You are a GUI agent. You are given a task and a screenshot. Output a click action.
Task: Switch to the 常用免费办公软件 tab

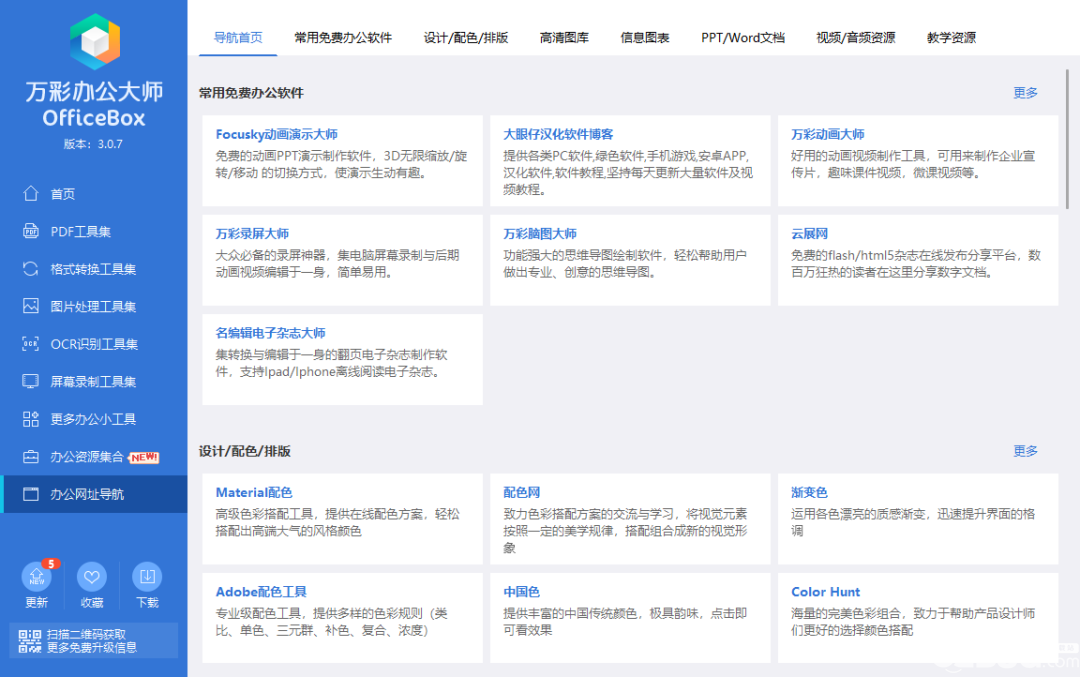(343, 38)
